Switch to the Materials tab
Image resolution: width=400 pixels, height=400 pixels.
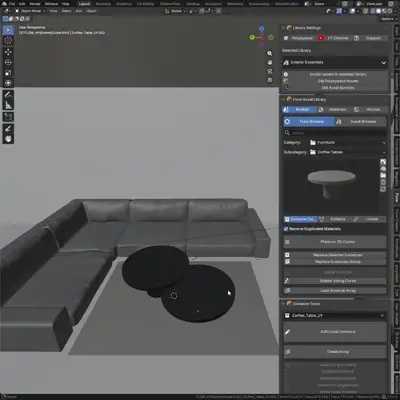point(334,109)
